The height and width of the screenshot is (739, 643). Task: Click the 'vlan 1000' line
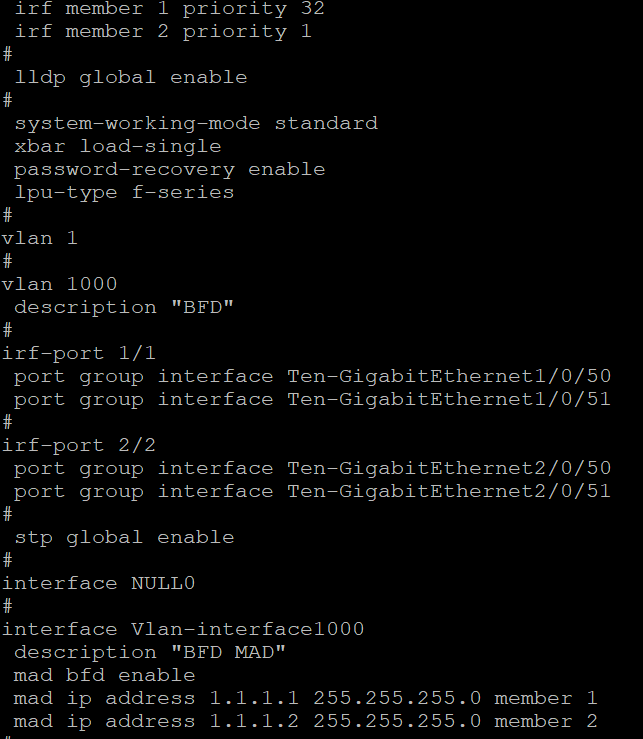pyautogui.click(x=59, y=284)
